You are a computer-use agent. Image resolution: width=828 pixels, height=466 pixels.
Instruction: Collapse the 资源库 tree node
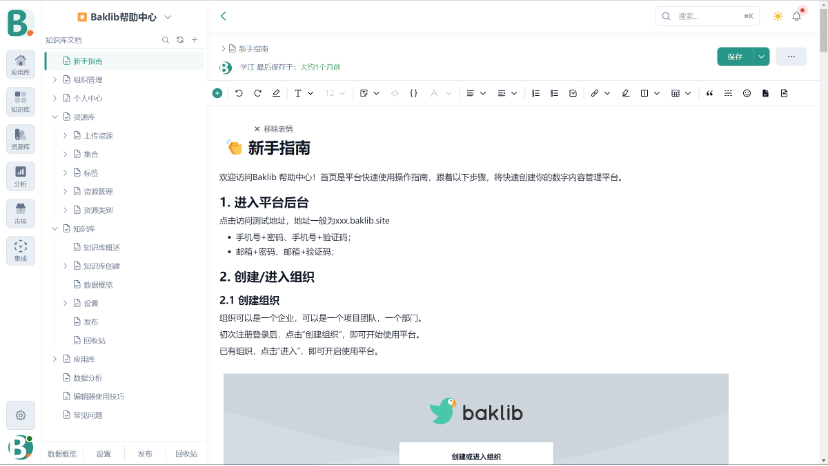[55, 117]
